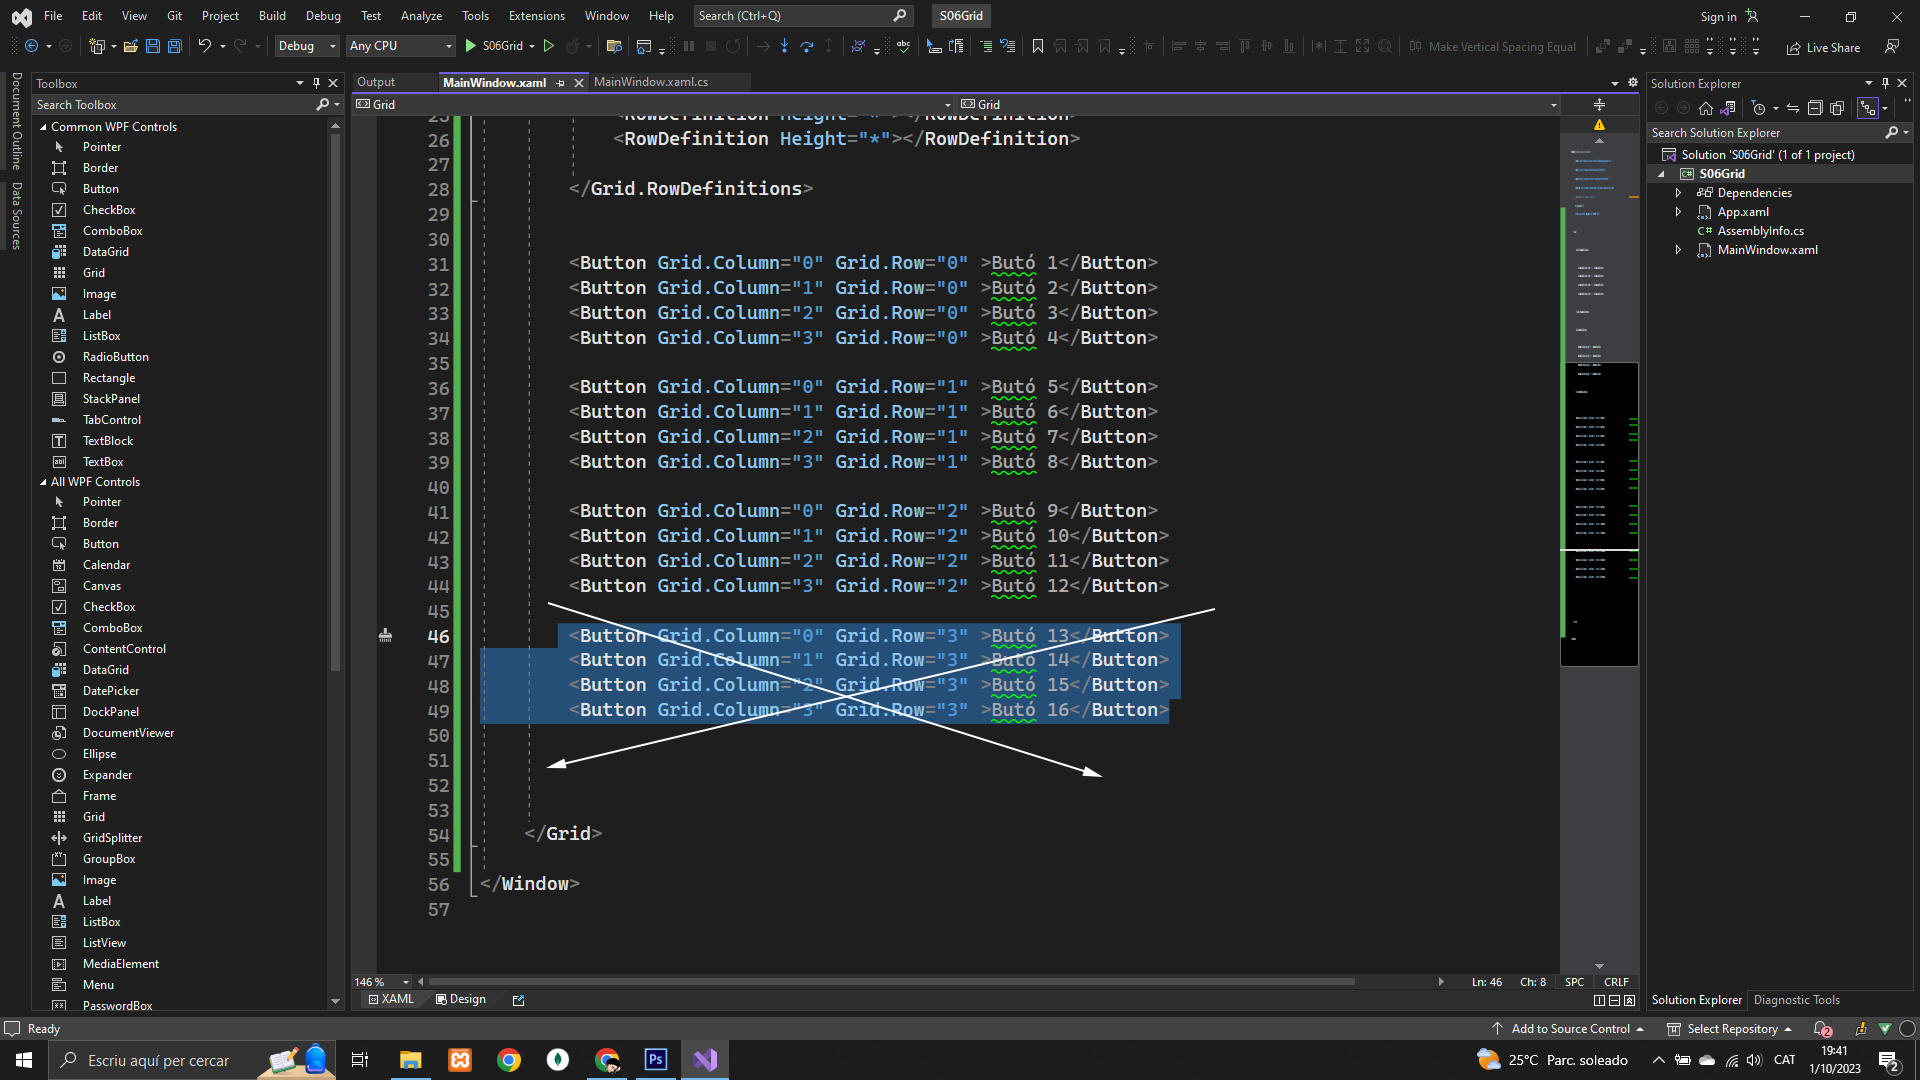Screen dimensions: 1920x1080
Task: Click the Open File folder icon
Action: (131, 46)
